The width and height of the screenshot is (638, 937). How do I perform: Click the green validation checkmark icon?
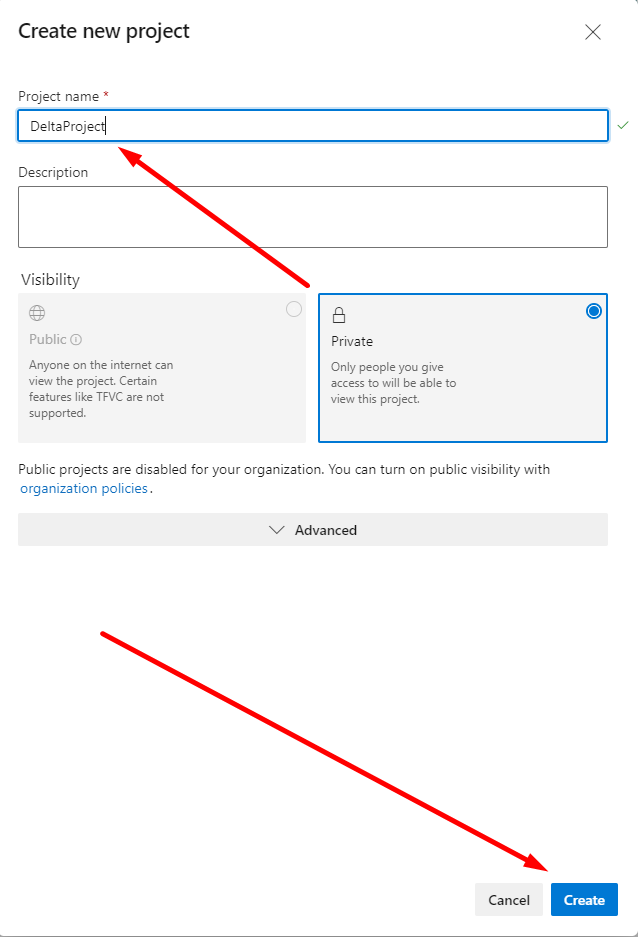(x=623, y=125)
